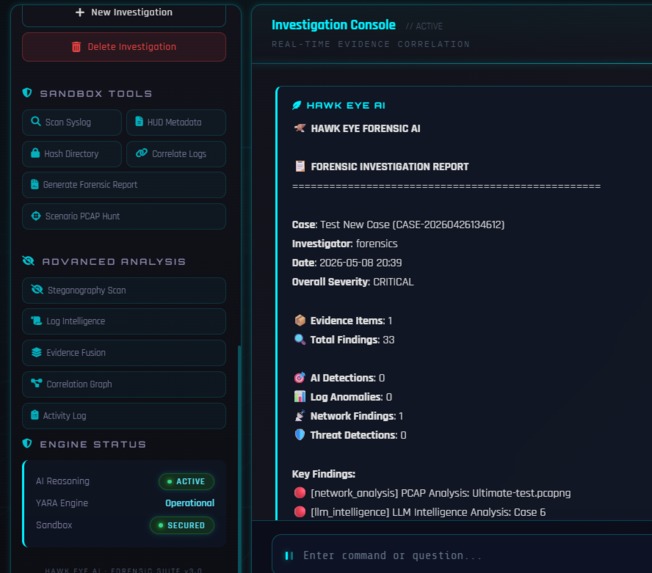Click the eye-slash icon beside Advanced Analysis

point(28,261)
